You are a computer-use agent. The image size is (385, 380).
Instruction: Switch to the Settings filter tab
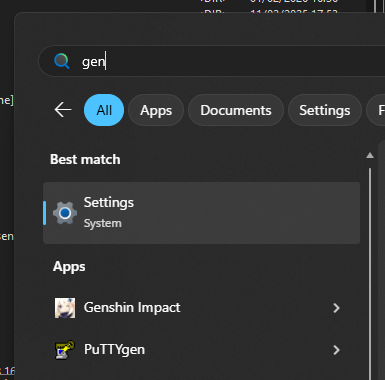[x=325, y=110]
